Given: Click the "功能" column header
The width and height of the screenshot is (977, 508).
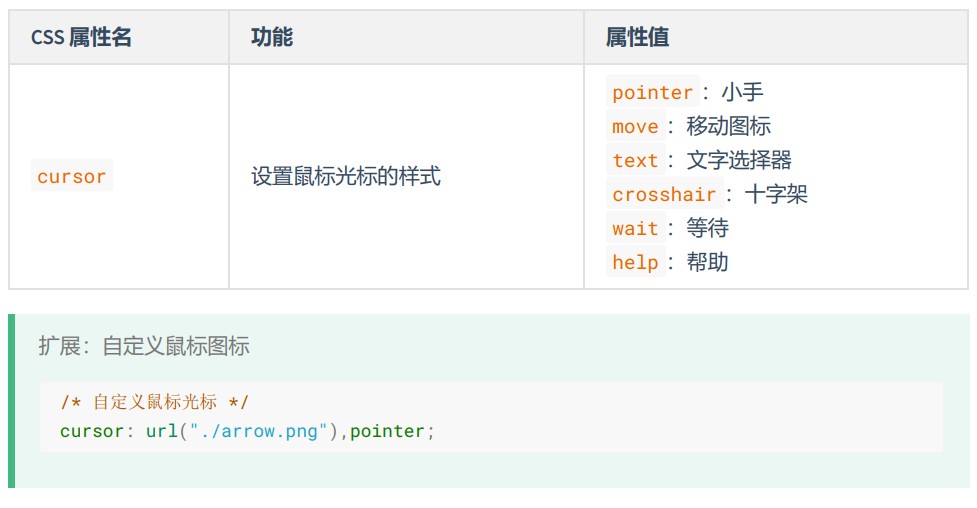Looking at the screenshot, I should (272, 38).
